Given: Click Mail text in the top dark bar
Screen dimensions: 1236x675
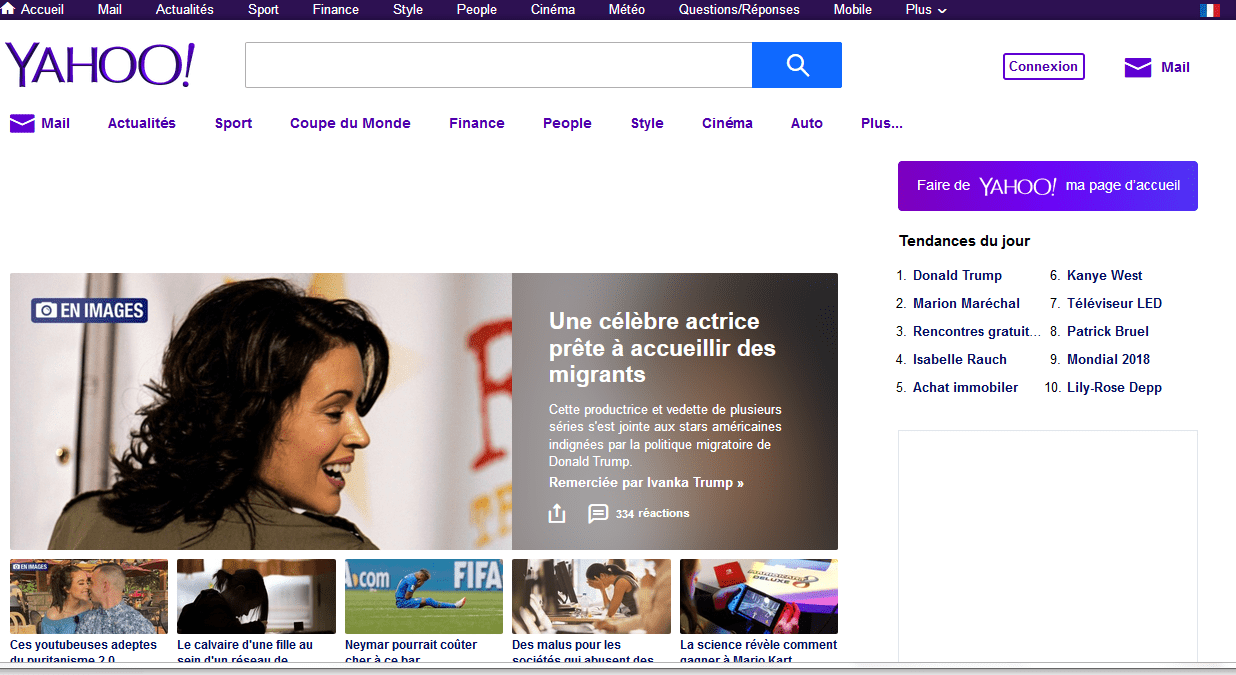Looking at the screenshot, I should click(110, 9).
